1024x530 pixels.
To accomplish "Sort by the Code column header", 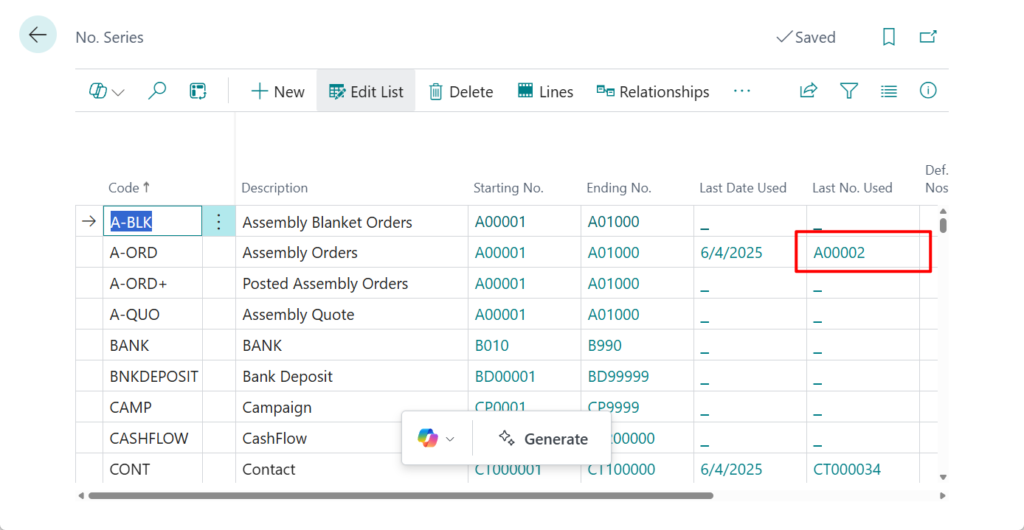I will (124, 188).
